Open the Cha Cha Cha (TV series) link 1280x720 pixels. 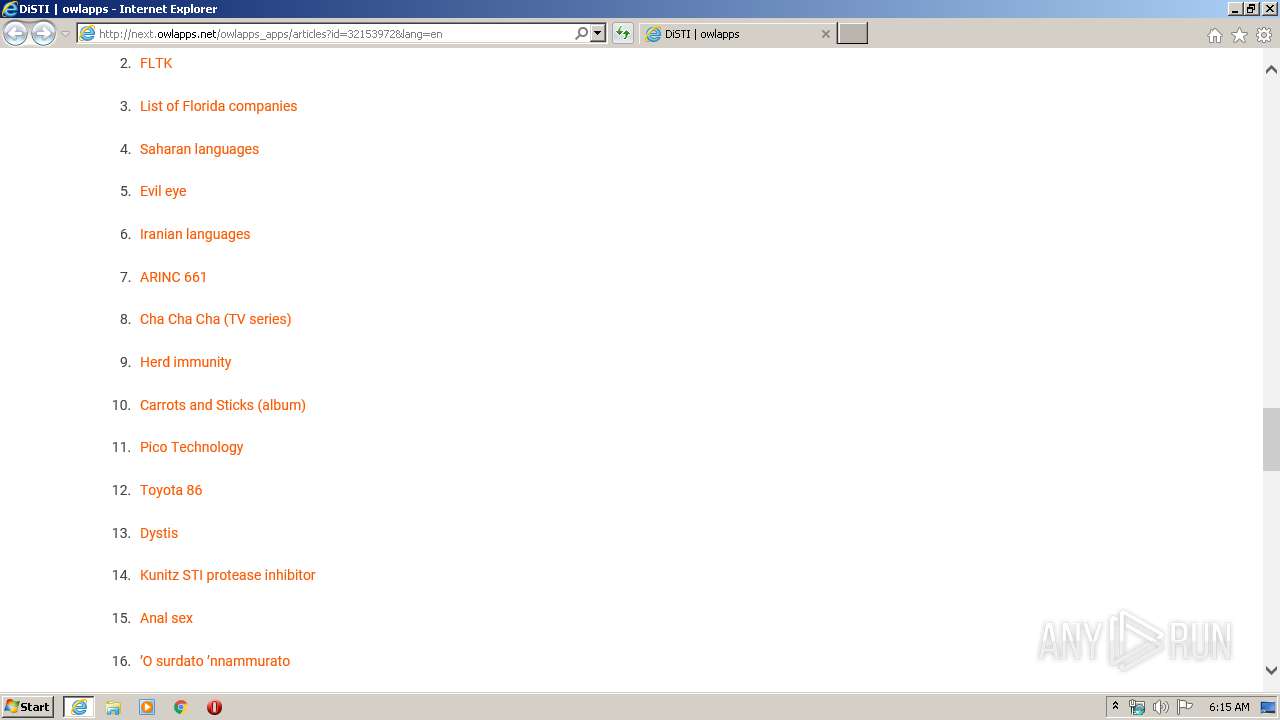click(215, 319)
